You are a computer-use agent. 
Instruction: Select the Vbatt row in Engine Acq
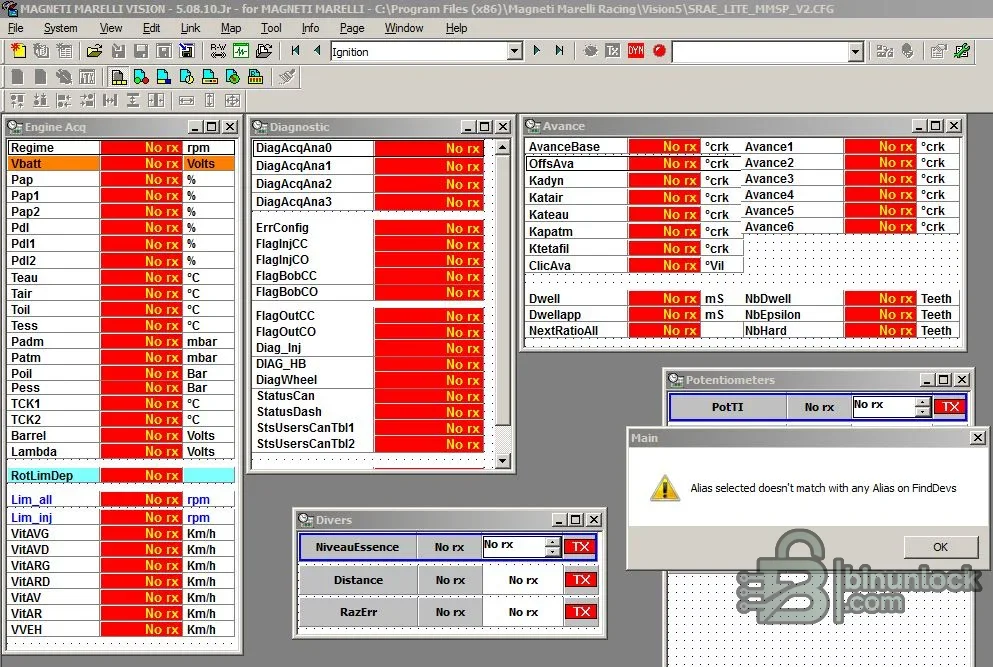pyautogui.click(x=122, y=163)
